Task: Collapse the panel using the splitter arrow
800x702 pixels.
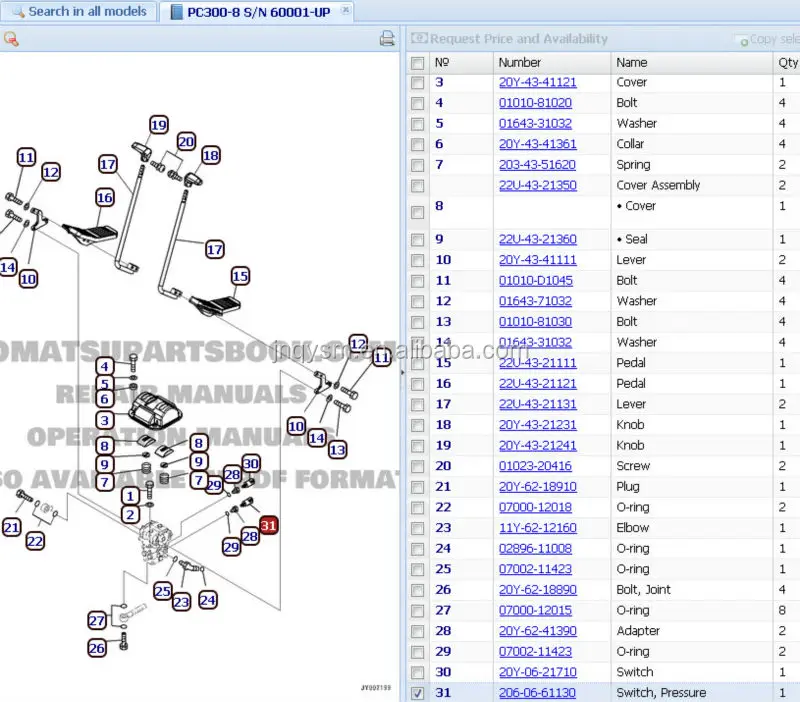Action: pyautogui.click(x=402, y=371)
